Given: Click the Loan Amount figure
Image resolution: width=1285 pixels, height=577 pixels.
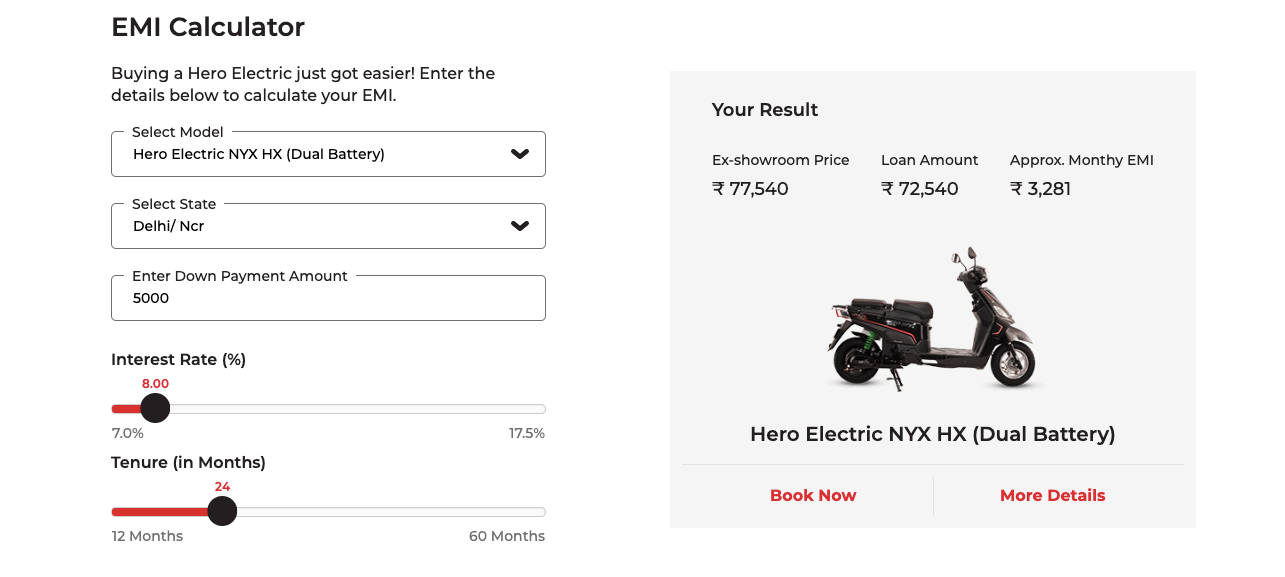Looking at the screenshot, I should [919, 188].
